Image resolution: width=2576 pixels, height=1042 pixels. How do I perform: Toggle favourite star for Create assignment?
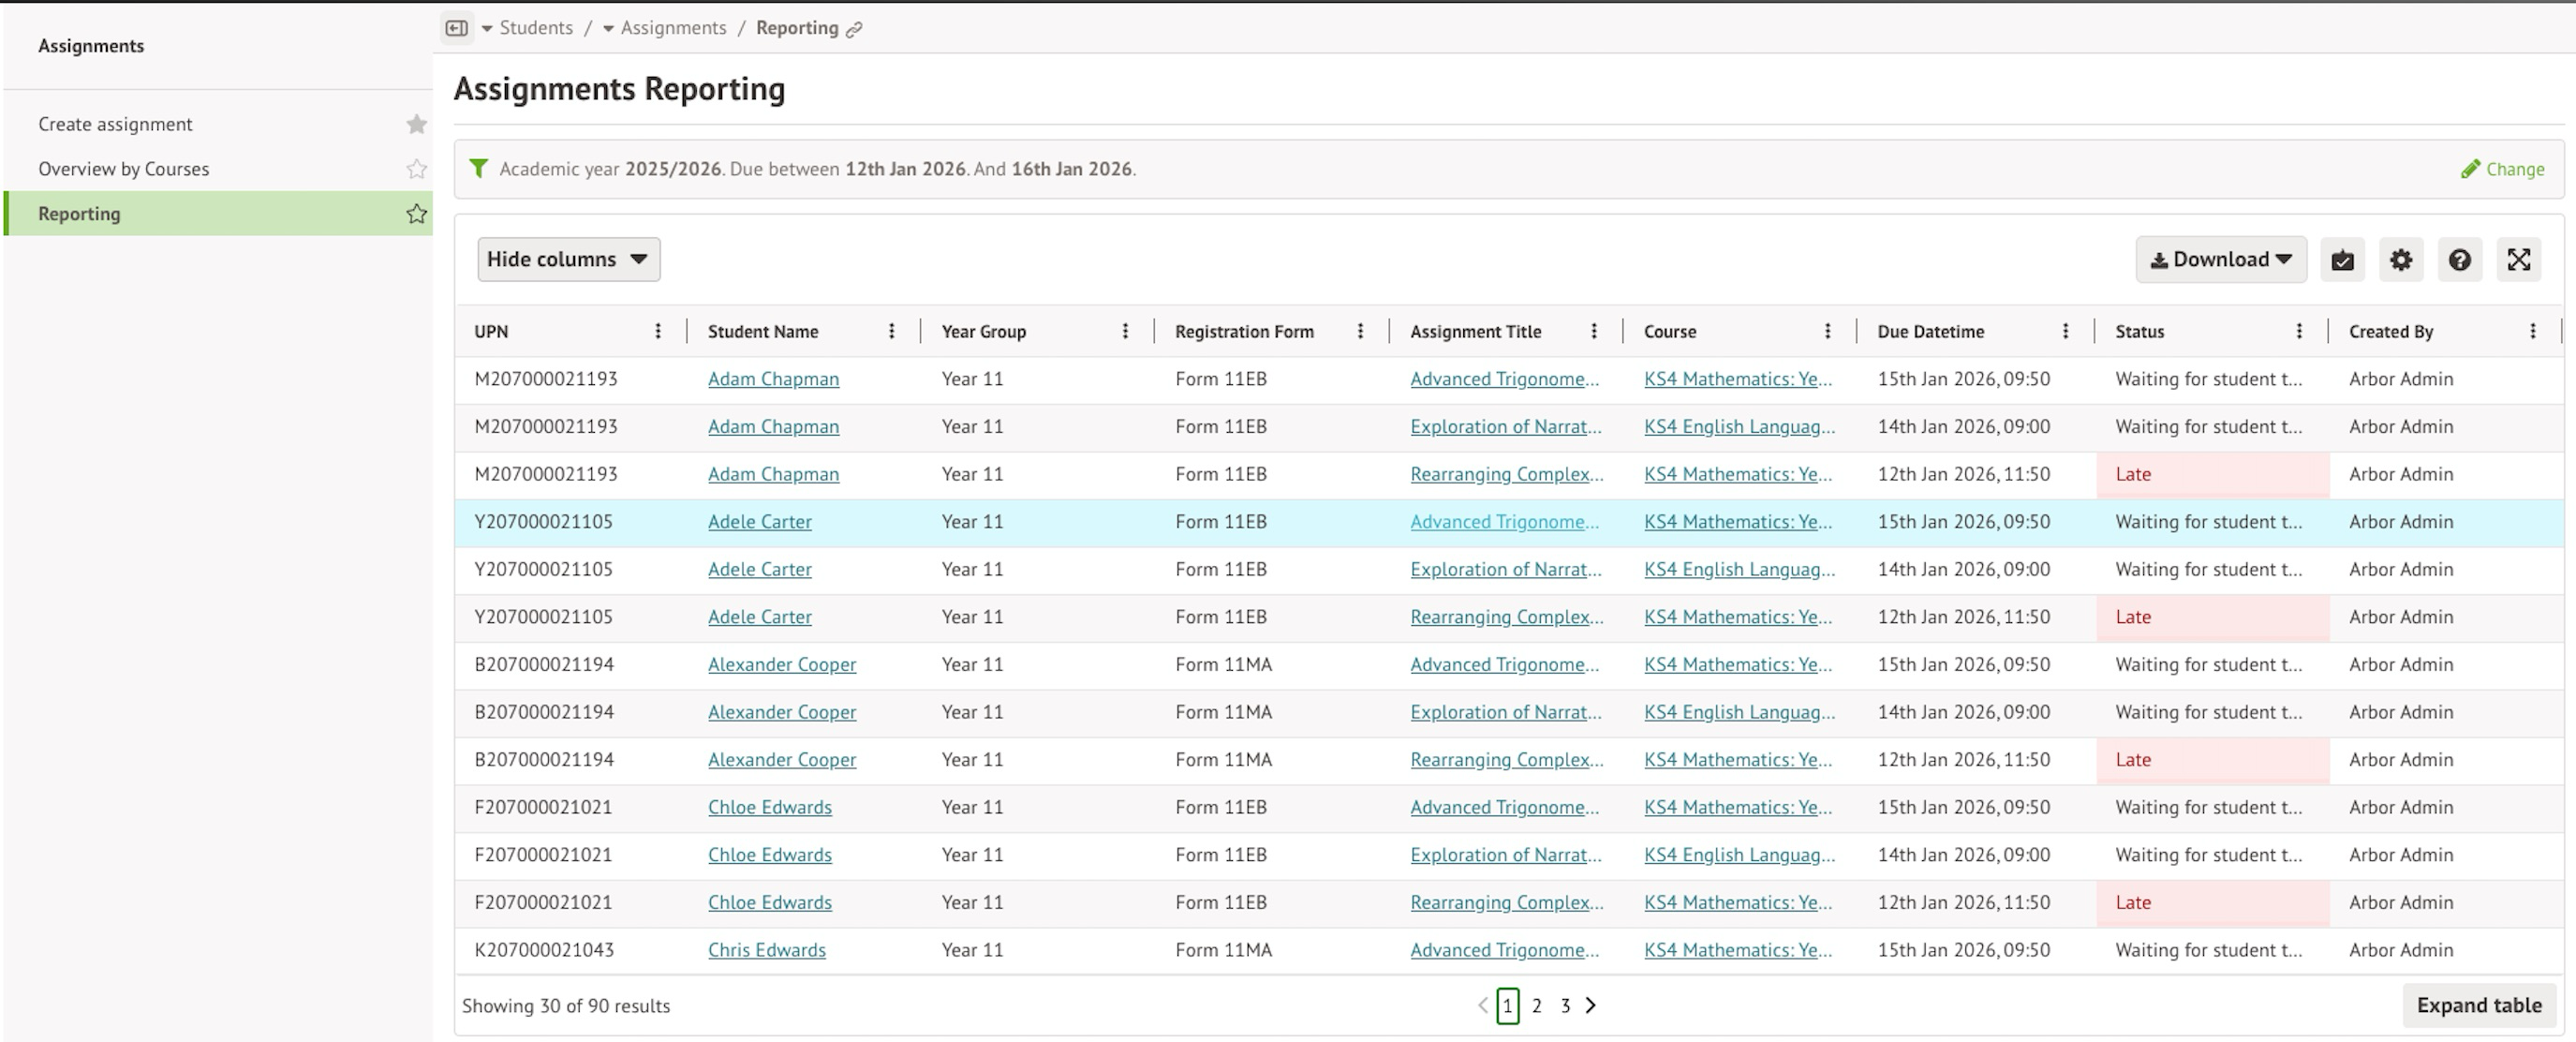417,124
